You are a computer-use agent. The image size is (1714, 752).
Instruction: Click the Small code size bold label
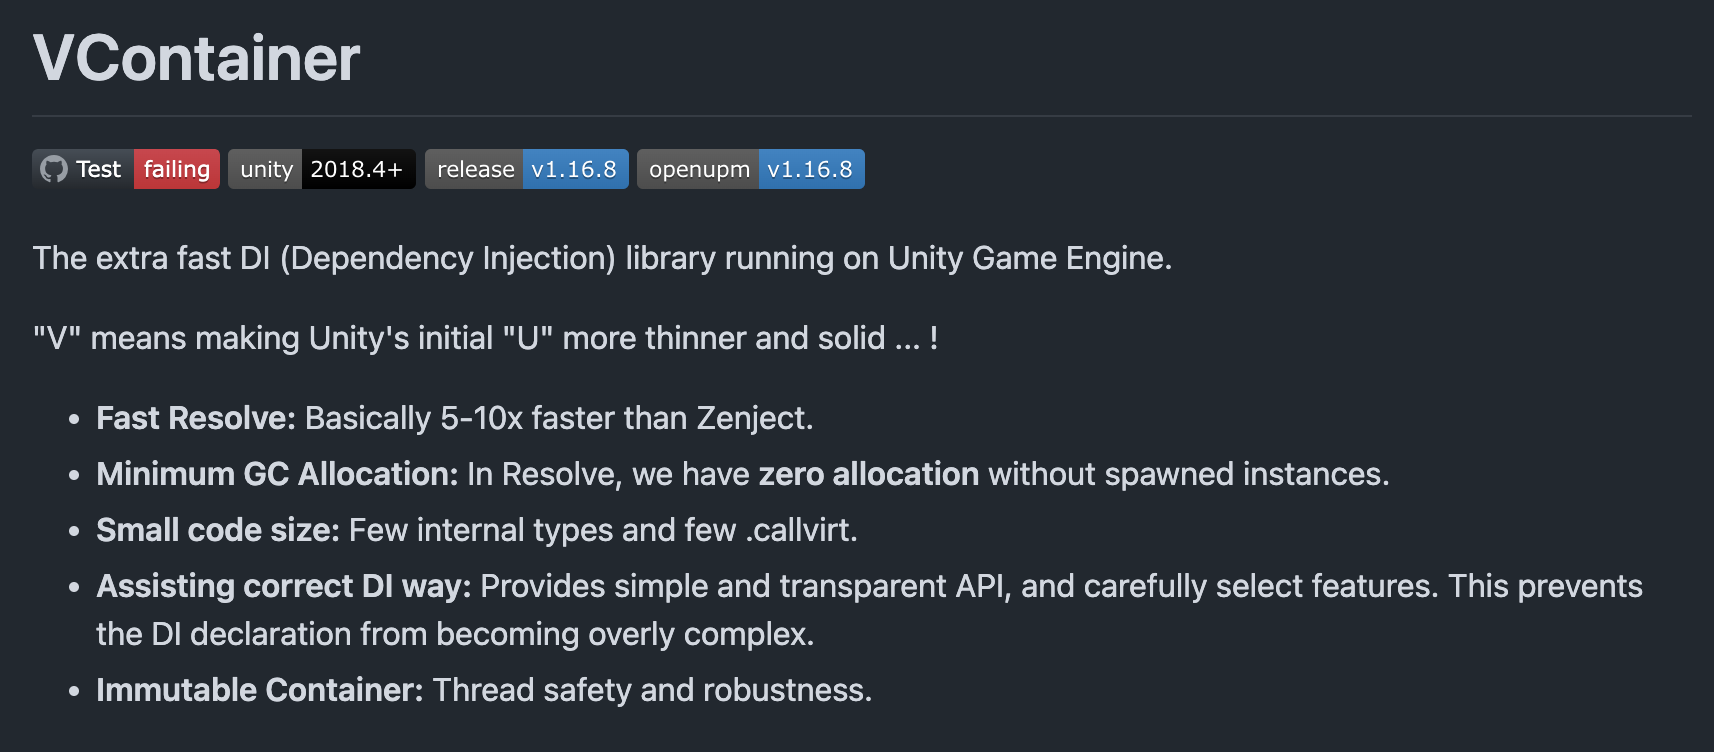point(218,530)
